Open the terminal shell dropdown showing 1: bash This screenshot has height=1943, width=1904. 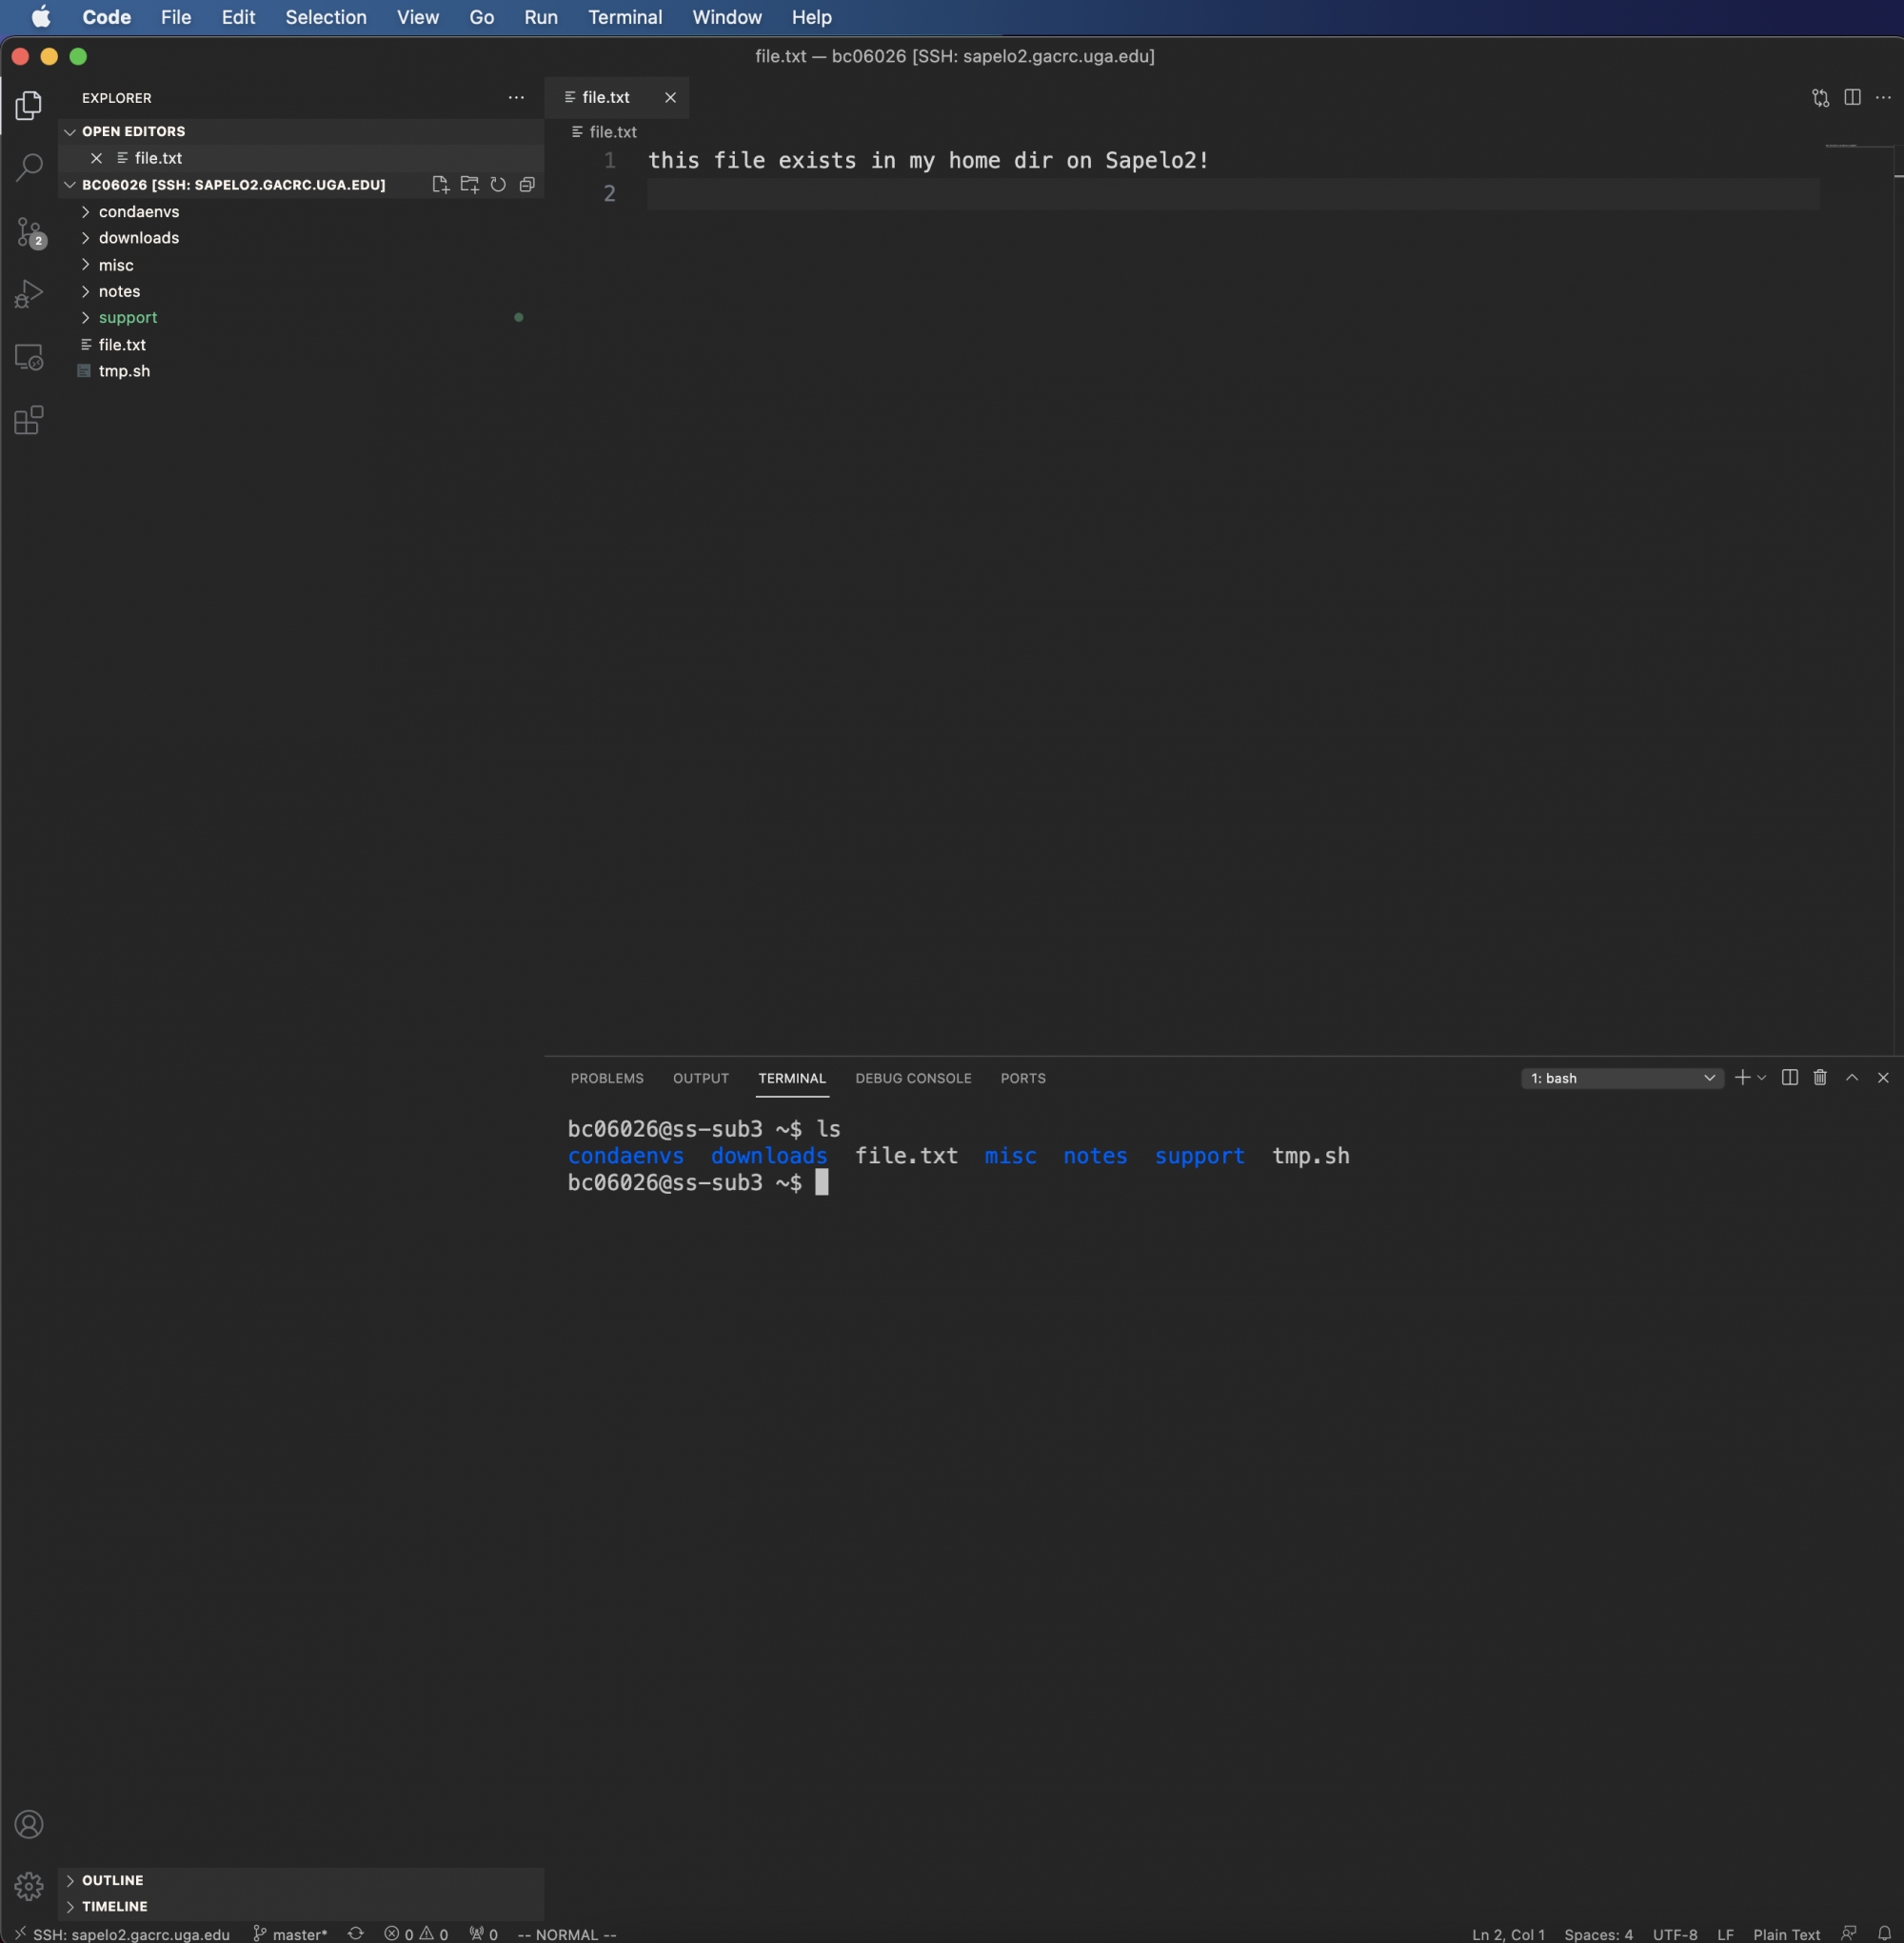pyautogui.click(x=1620, y=1078)
